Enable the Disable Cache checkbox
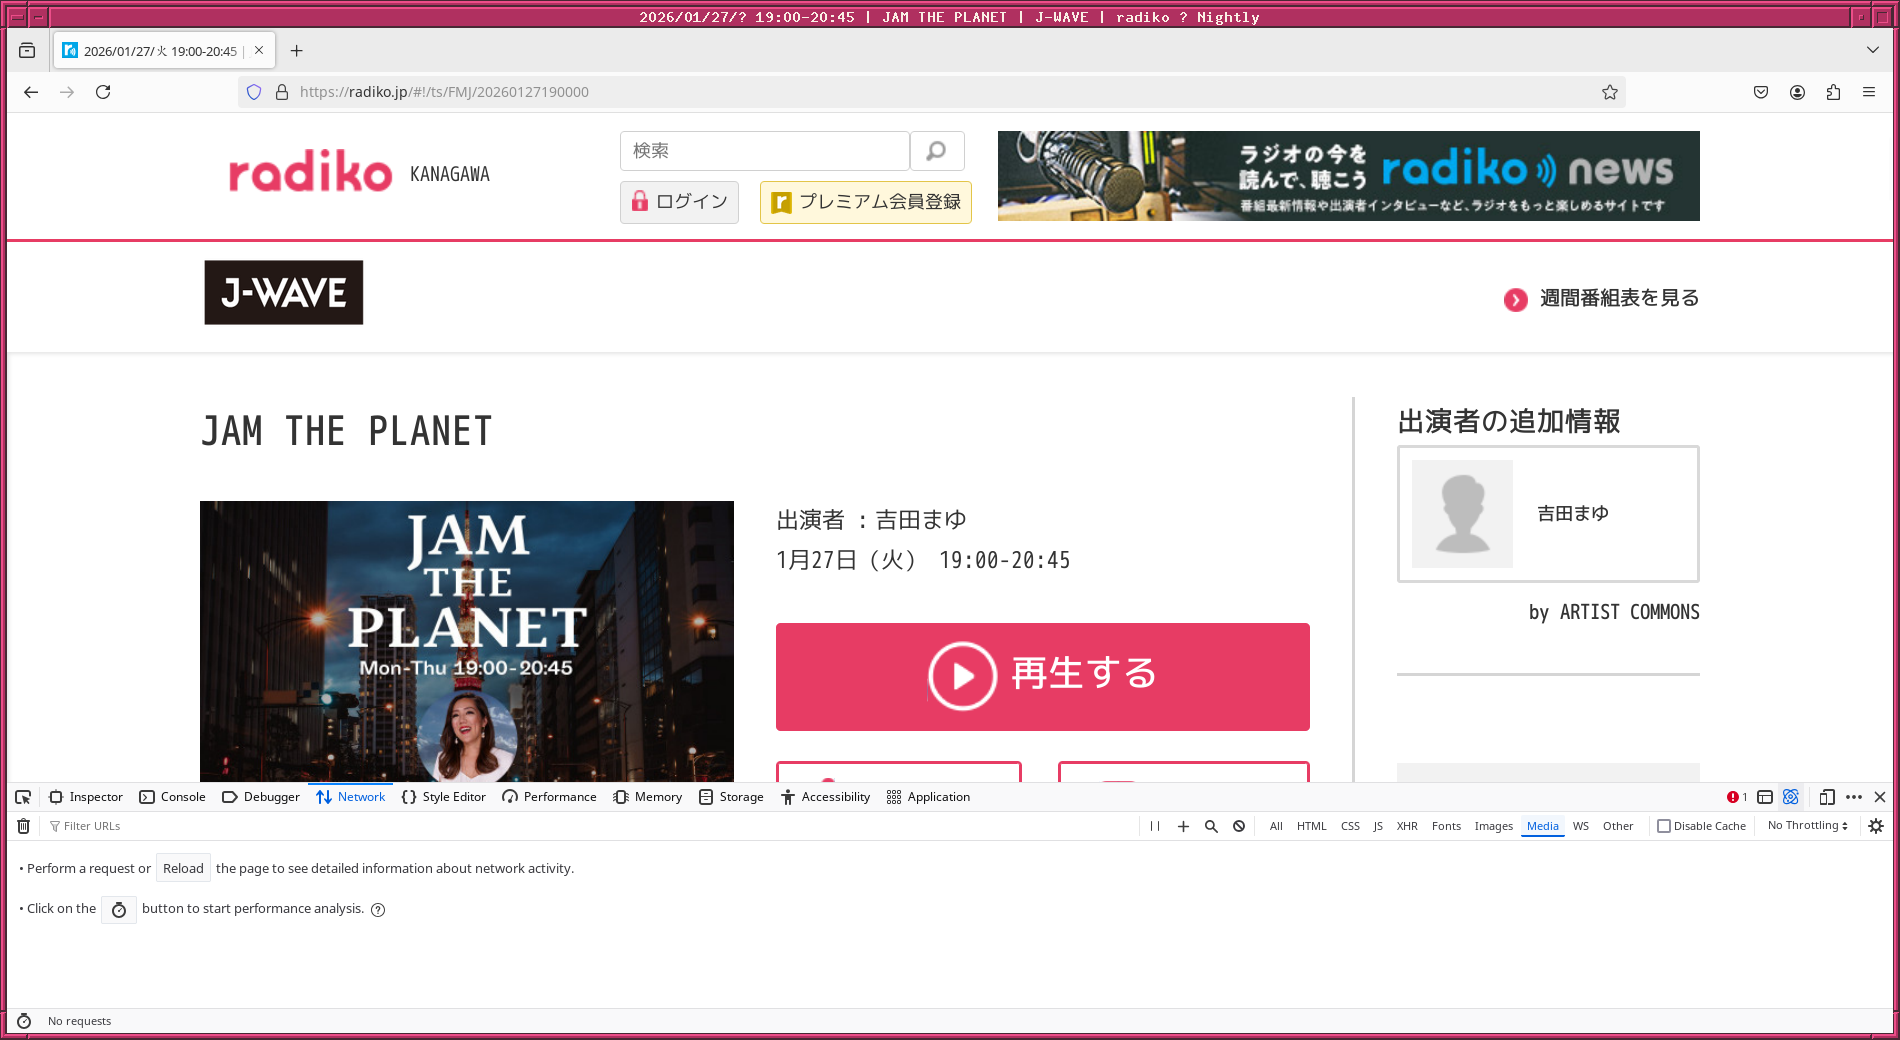Screen dimensions: 1900x1040 1663,826
